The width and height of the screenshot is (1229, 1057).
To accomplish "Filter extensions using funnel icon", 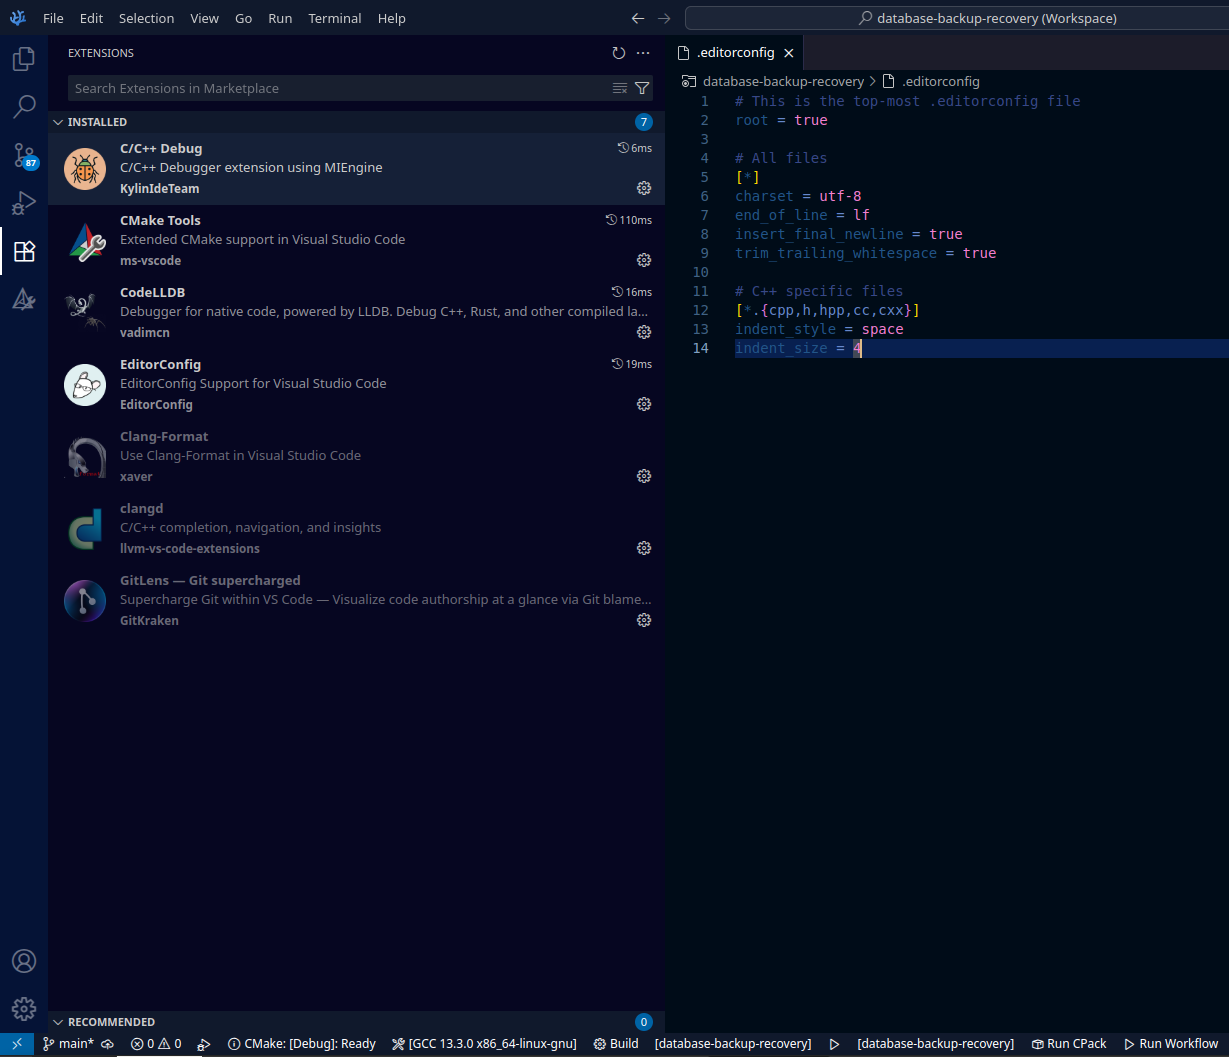I will click(x=642, y=88).
